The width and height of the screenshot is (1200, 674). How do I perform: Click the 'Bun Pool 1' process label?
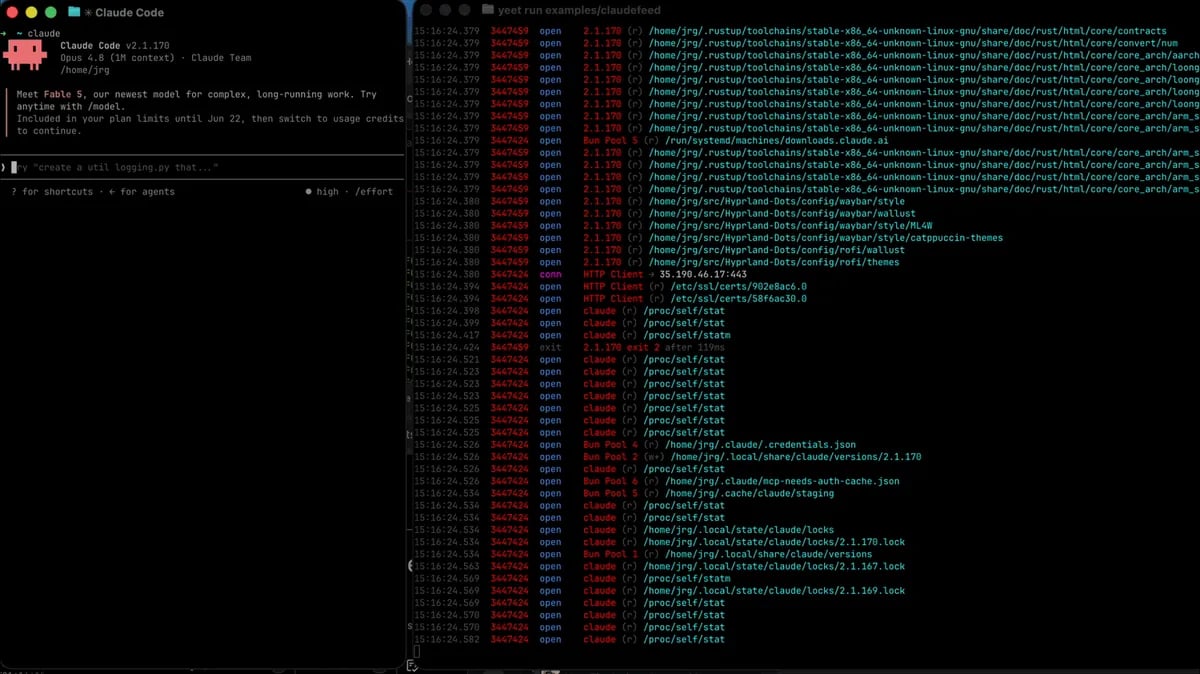point(611,554)
